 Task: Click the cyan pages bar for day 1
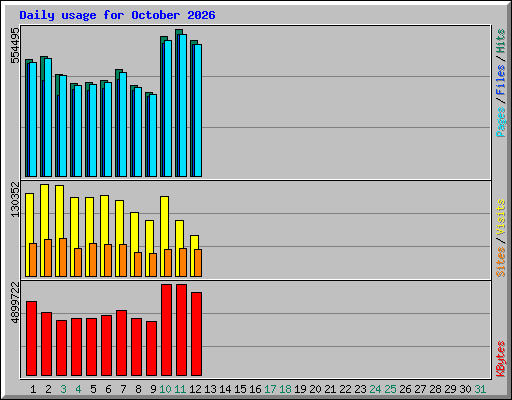tap(33, 119)
